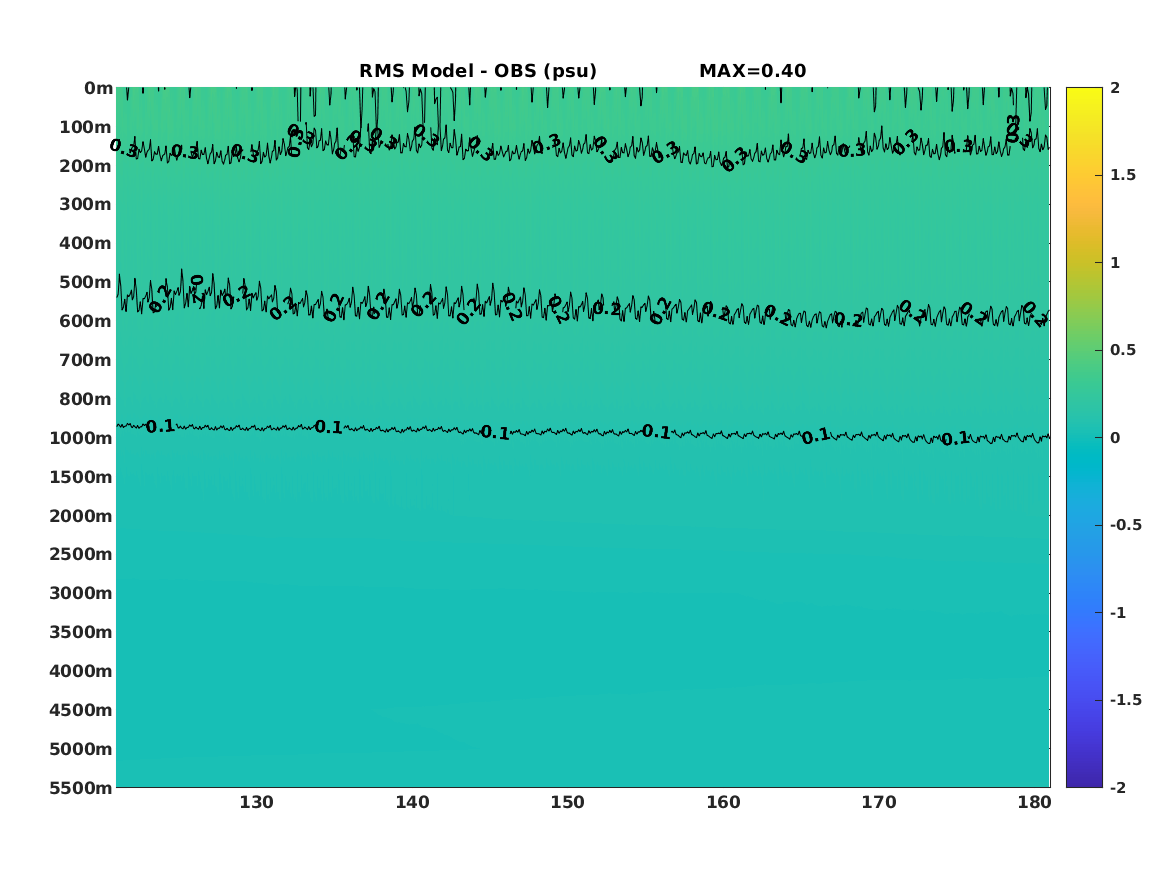Click the '2500m' depth axis label

[80, 554]
